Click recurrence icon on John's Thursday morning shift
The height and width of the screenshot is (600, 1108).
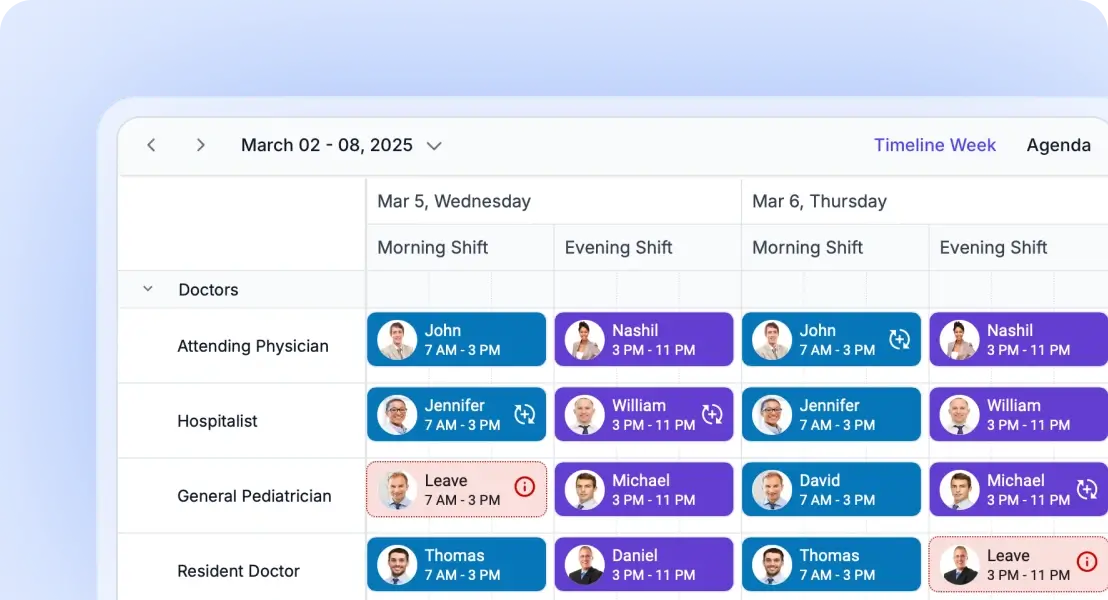point(899,339)
